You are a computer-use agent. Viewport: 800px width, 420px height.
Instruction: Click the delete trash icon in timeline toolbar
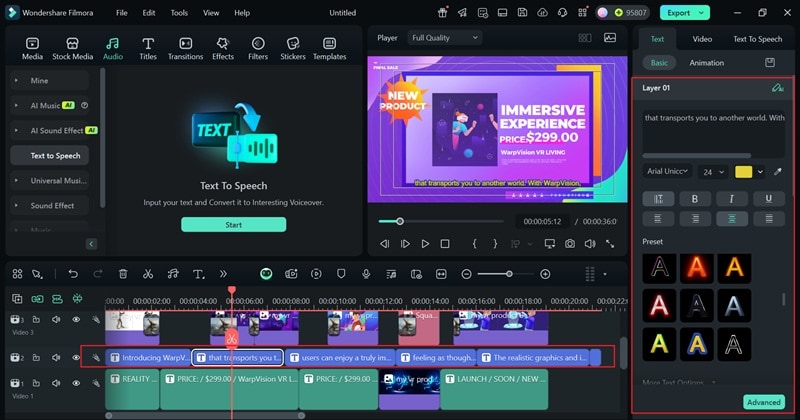point(123,274)
